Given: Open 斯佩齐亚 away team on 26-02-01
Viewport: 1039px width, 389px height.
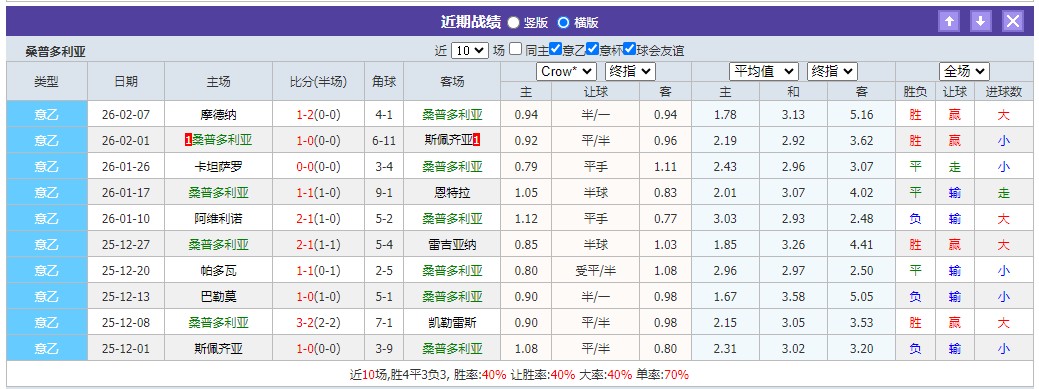Looking at the screenshot, I should coord(448,140).
